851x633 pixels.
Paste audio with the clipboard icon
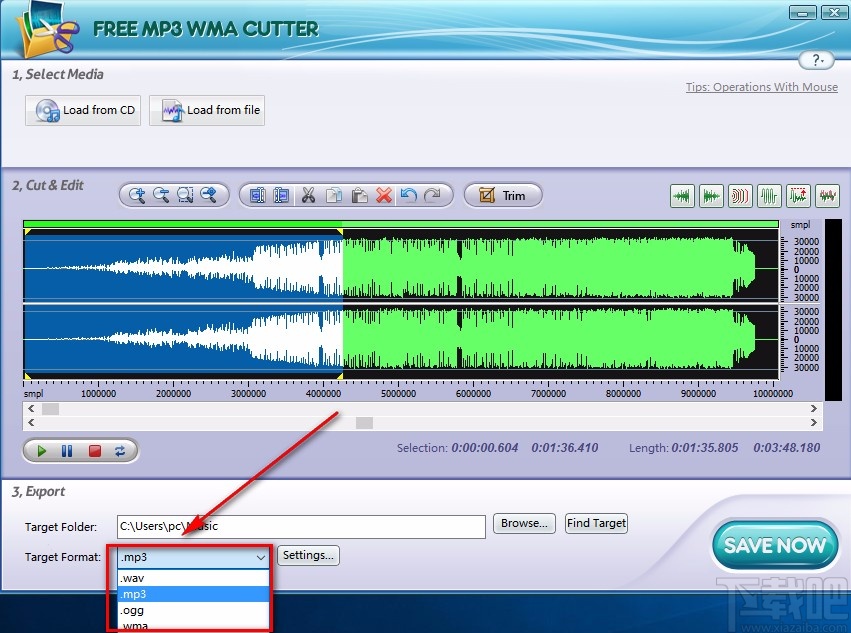tap(359, 195)
